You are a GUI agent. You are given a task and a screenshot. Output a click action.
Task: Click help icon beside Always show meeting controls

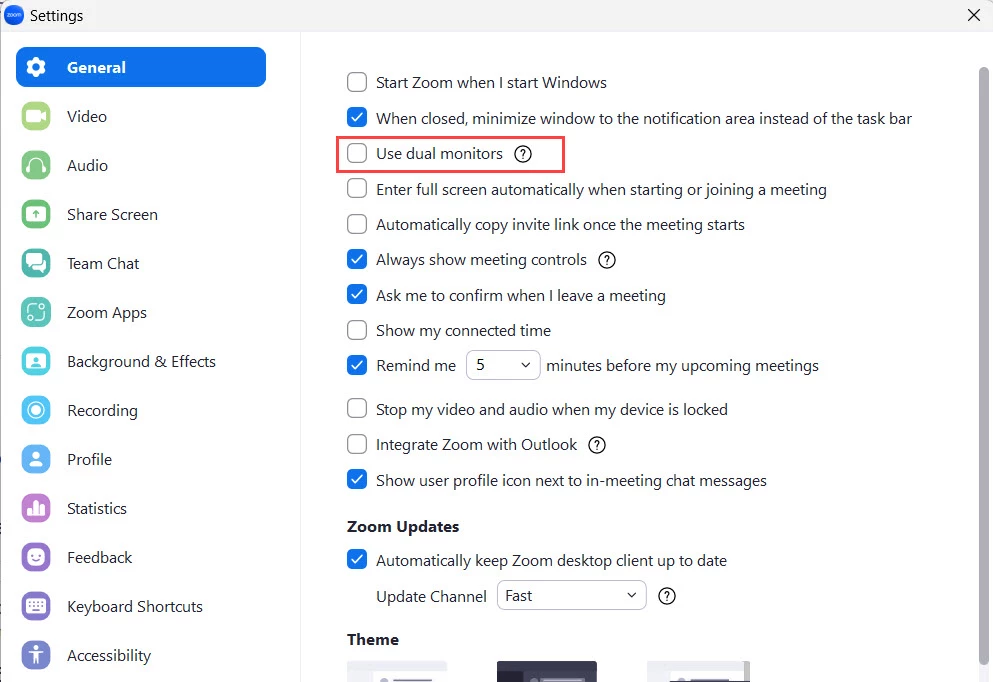[607, 260]
